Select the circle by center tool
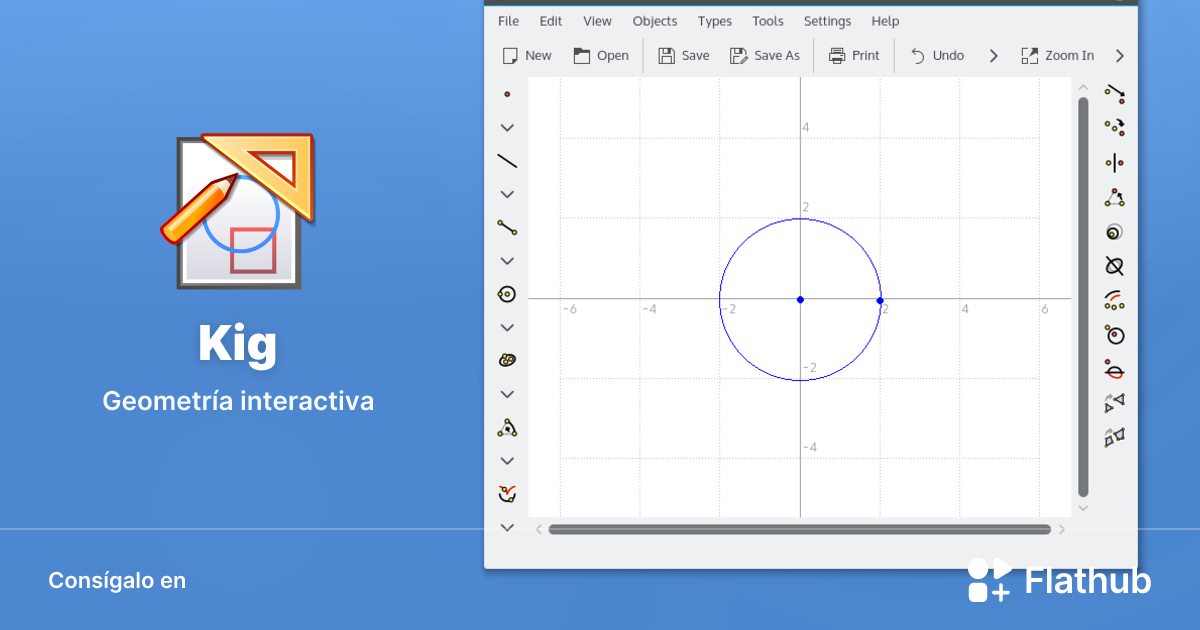This screenshot has height=630, width=1200. coord(507,294)
